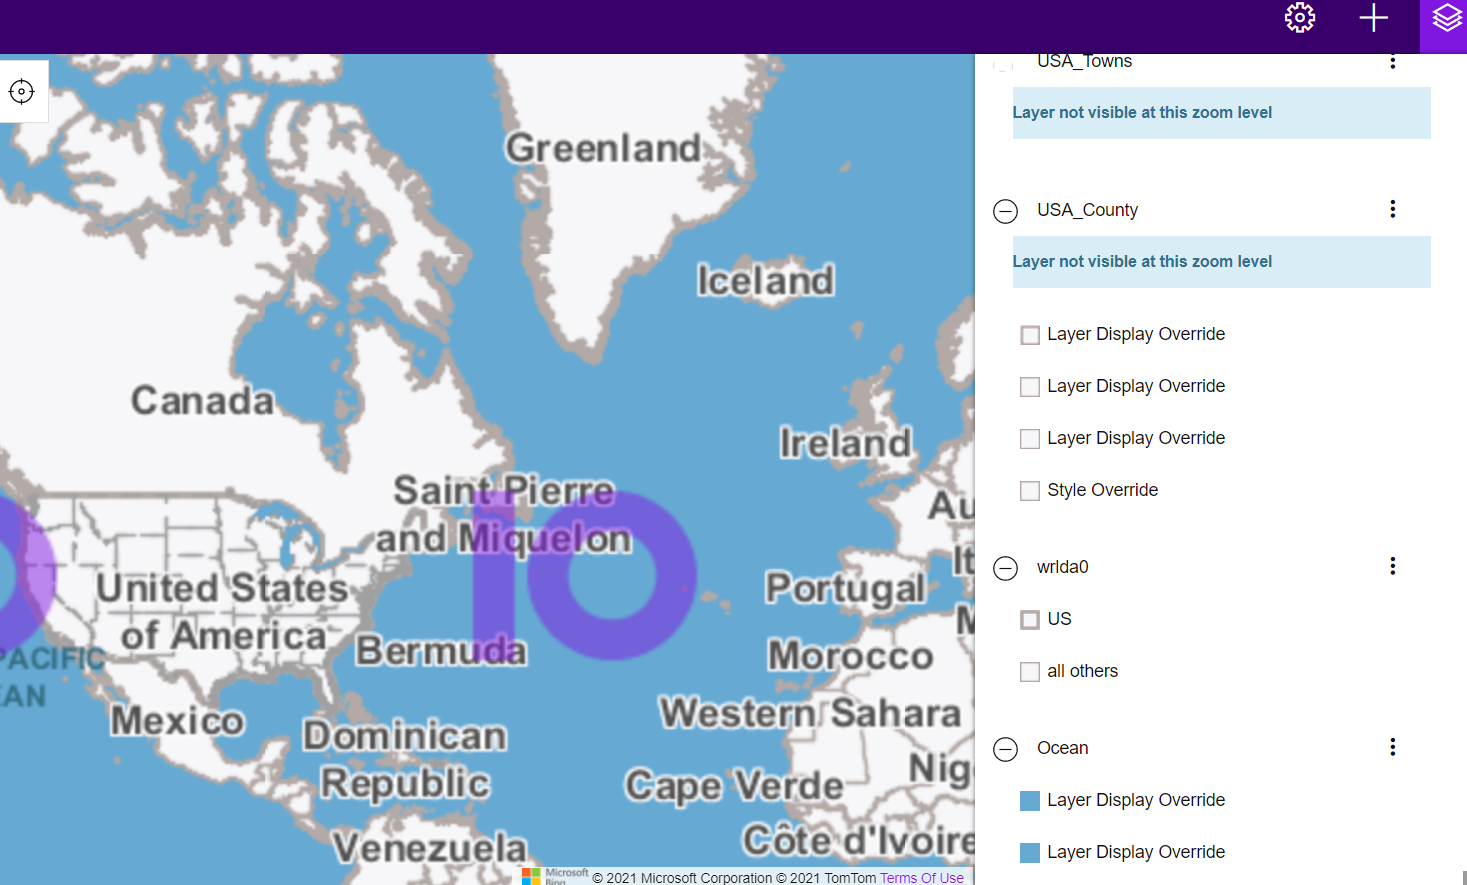Collapse the USA_County layer group
This screenshot has width=1467, height=885.
[x=1005, y=211]
